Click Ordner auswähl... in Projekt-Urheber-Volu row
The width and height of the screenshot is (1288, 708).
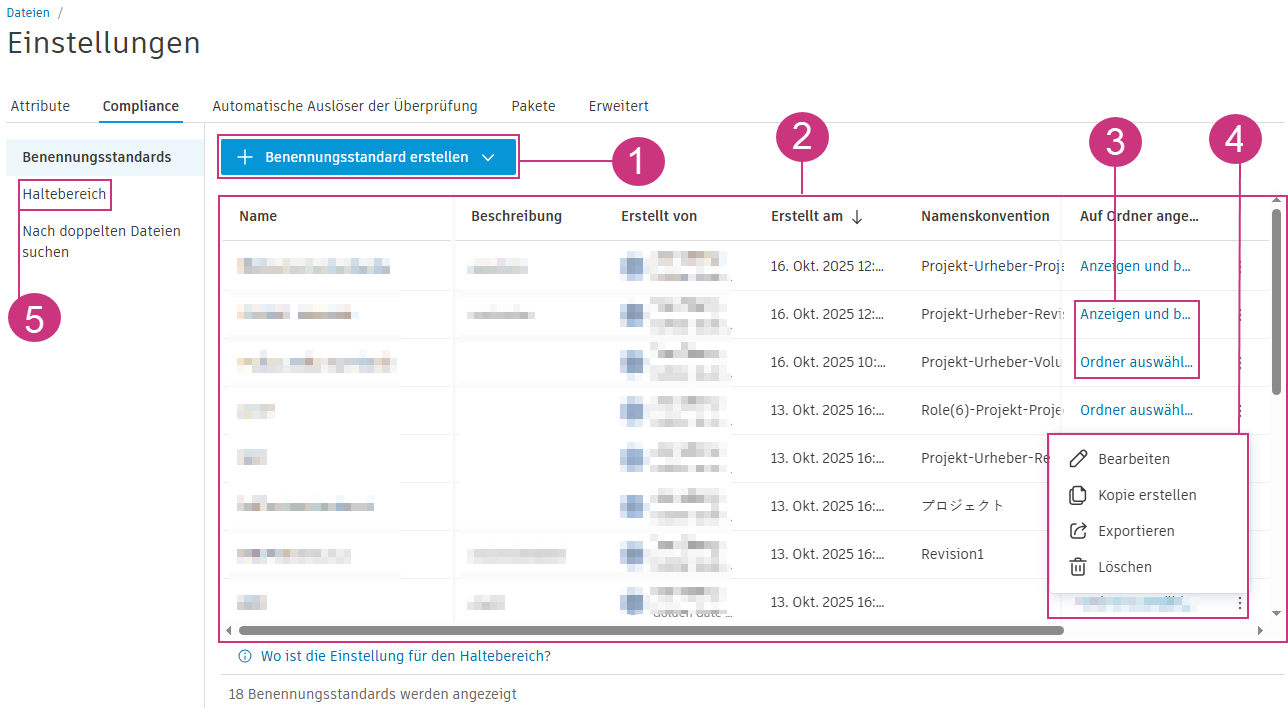coord(1137,362)
